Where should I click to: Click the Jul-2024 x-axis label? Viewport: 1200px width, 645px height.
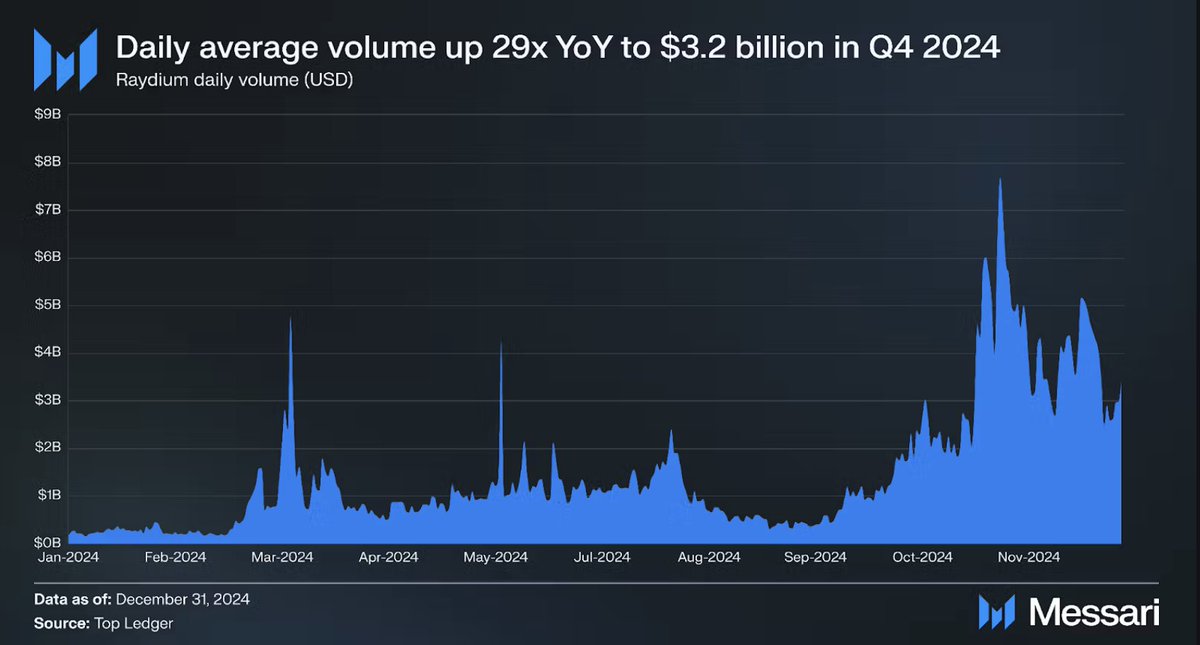coord(603,557)
